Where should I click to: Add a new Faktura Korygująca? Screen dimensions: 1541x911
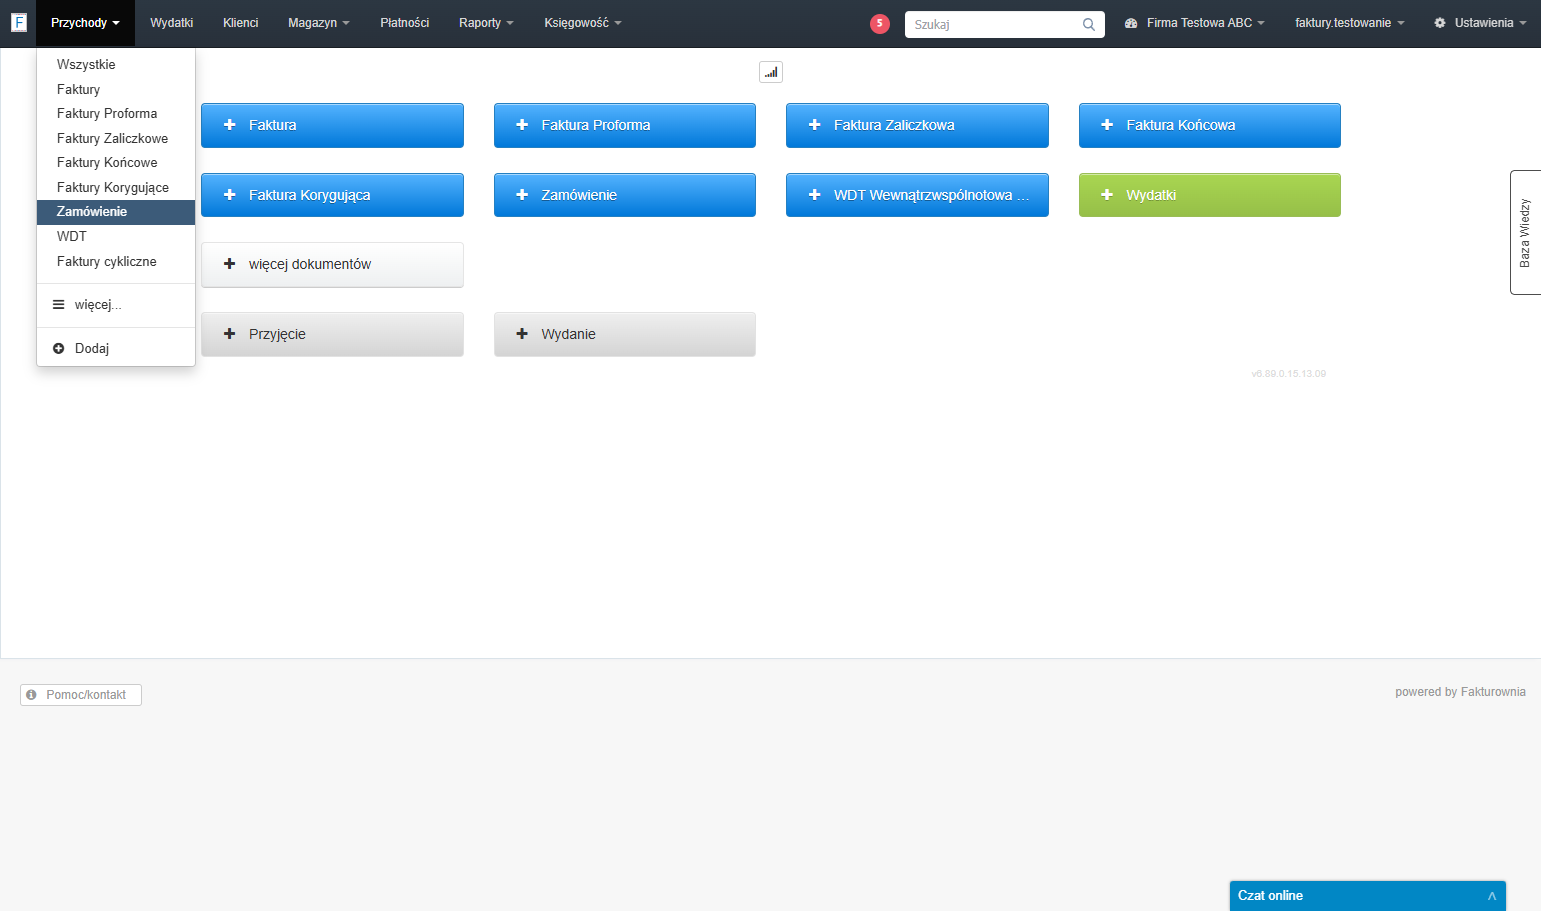pyautogui.click(x=332, y=195)
